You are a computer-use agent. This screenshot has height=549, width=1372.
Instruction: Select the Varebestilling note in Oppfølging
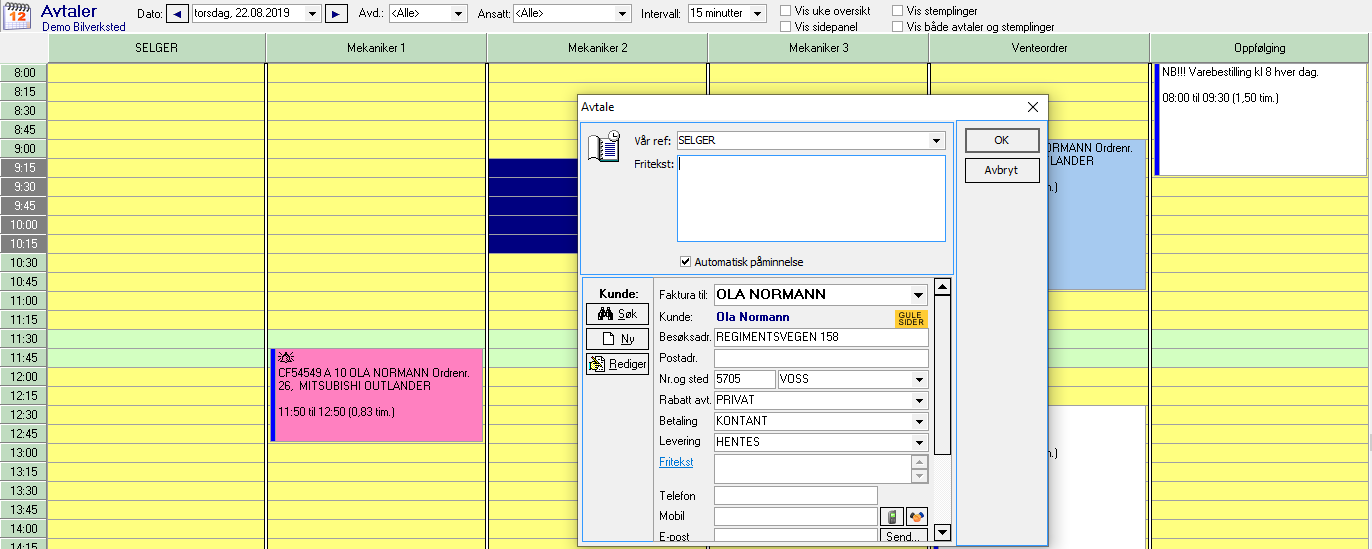click(1259, 118)
